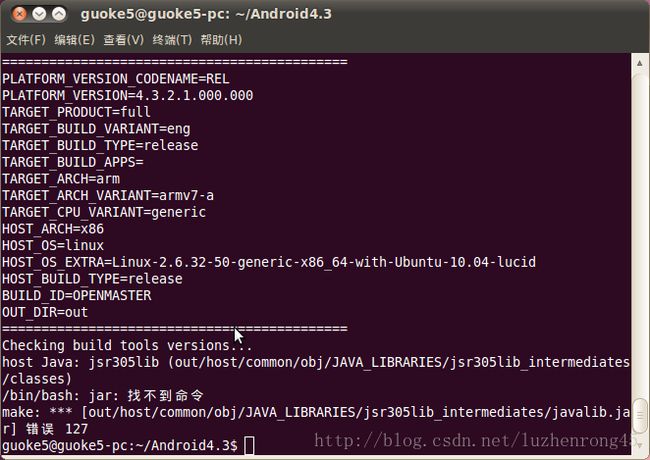Click the 'Checking build tools versions' line
The width and height of the screenshot is (650, 460).
127,345
